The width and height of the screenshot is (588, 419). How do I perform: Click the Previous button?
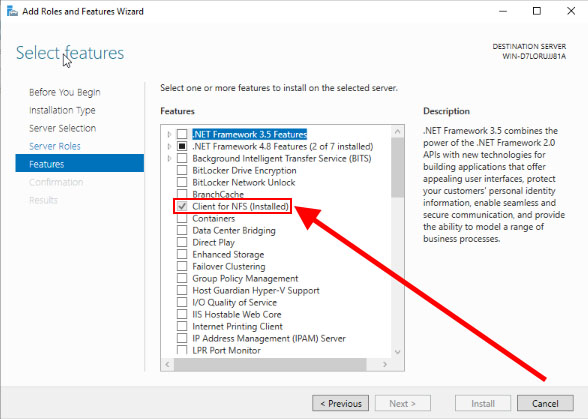click(340, 403)
